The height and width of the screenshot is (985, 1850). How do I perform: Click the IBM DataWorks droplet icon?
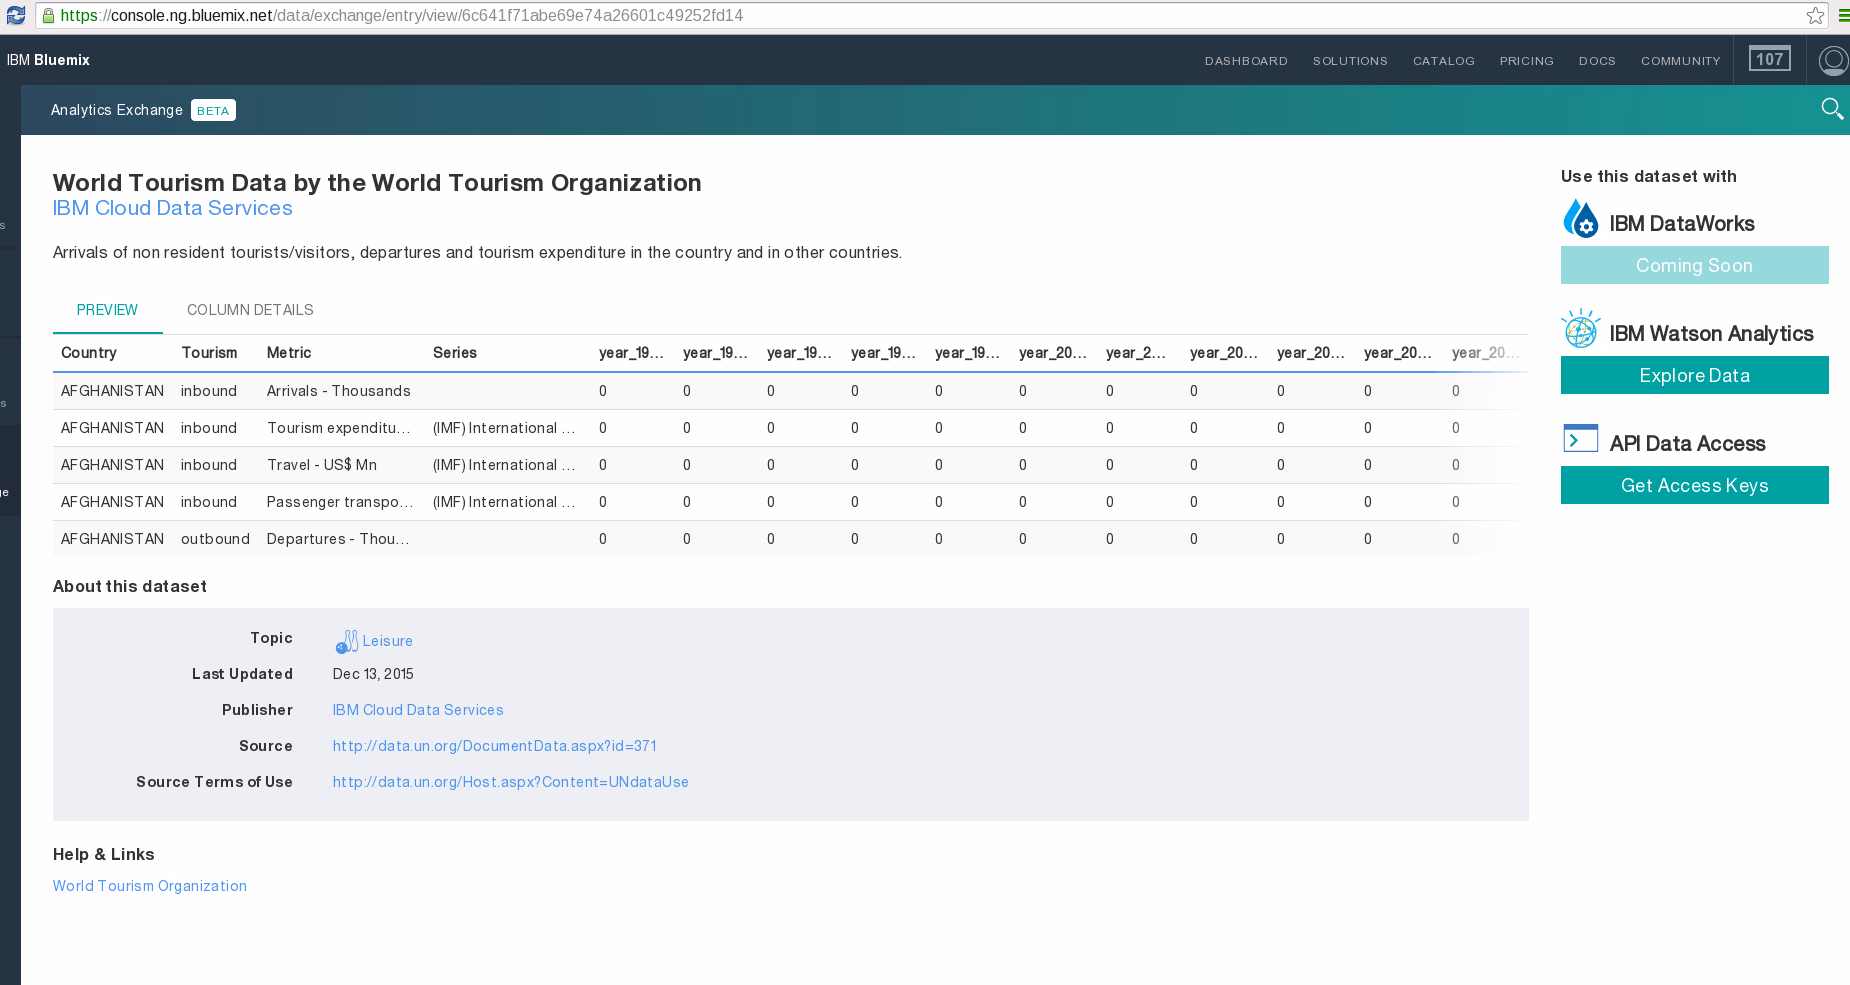(x=1580, y=219)
